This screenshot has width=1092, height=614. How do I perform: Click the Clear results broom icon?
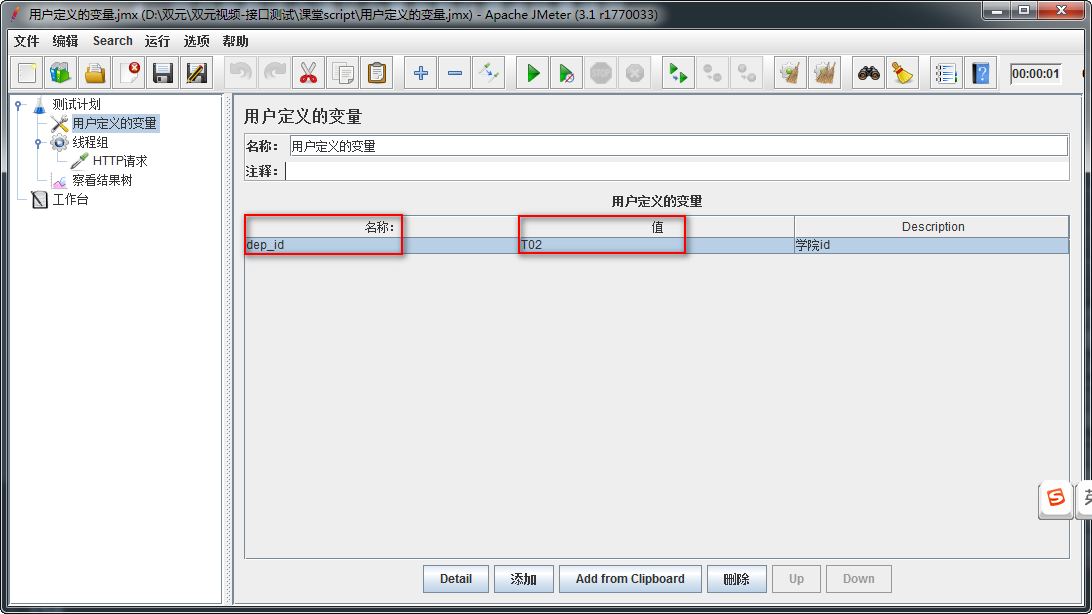790,73
